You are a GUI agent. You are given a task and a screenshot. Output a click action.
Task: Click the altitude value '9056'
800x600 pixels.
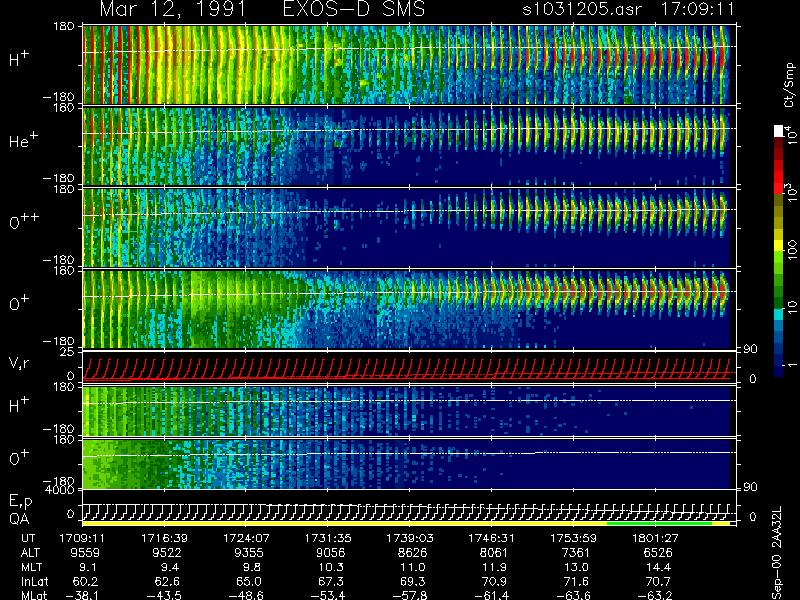(x=330, y=553)
